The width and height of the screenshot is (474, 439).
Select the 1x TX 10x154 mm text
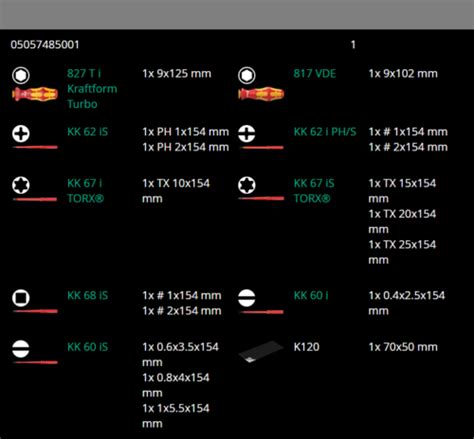tap(176, 191)
